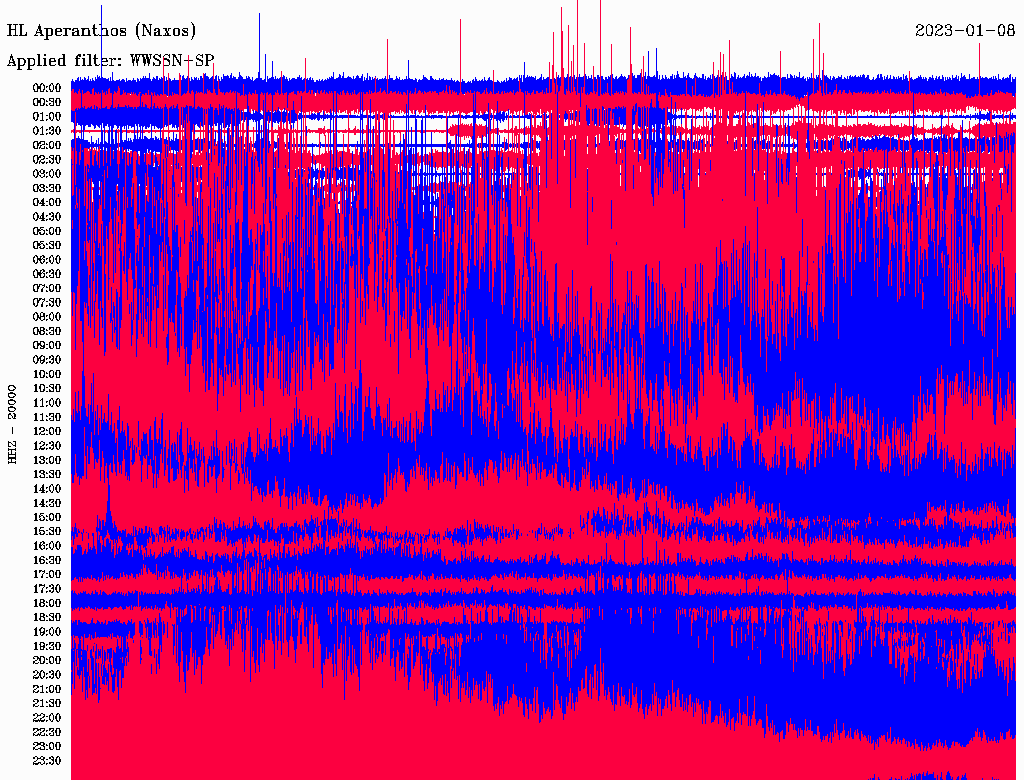This screenshot has width=1024, height=780.
Task: Select the 22:00 time label
Action: click(x=47, y=718)
